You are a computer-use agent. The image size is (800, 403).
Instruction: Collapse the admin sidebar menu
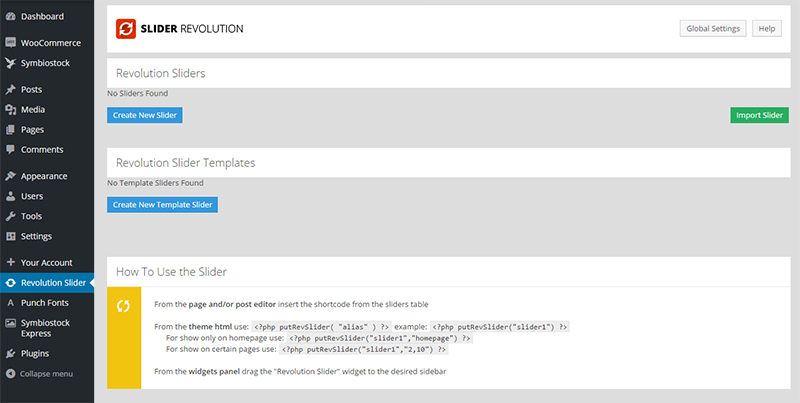39,374
